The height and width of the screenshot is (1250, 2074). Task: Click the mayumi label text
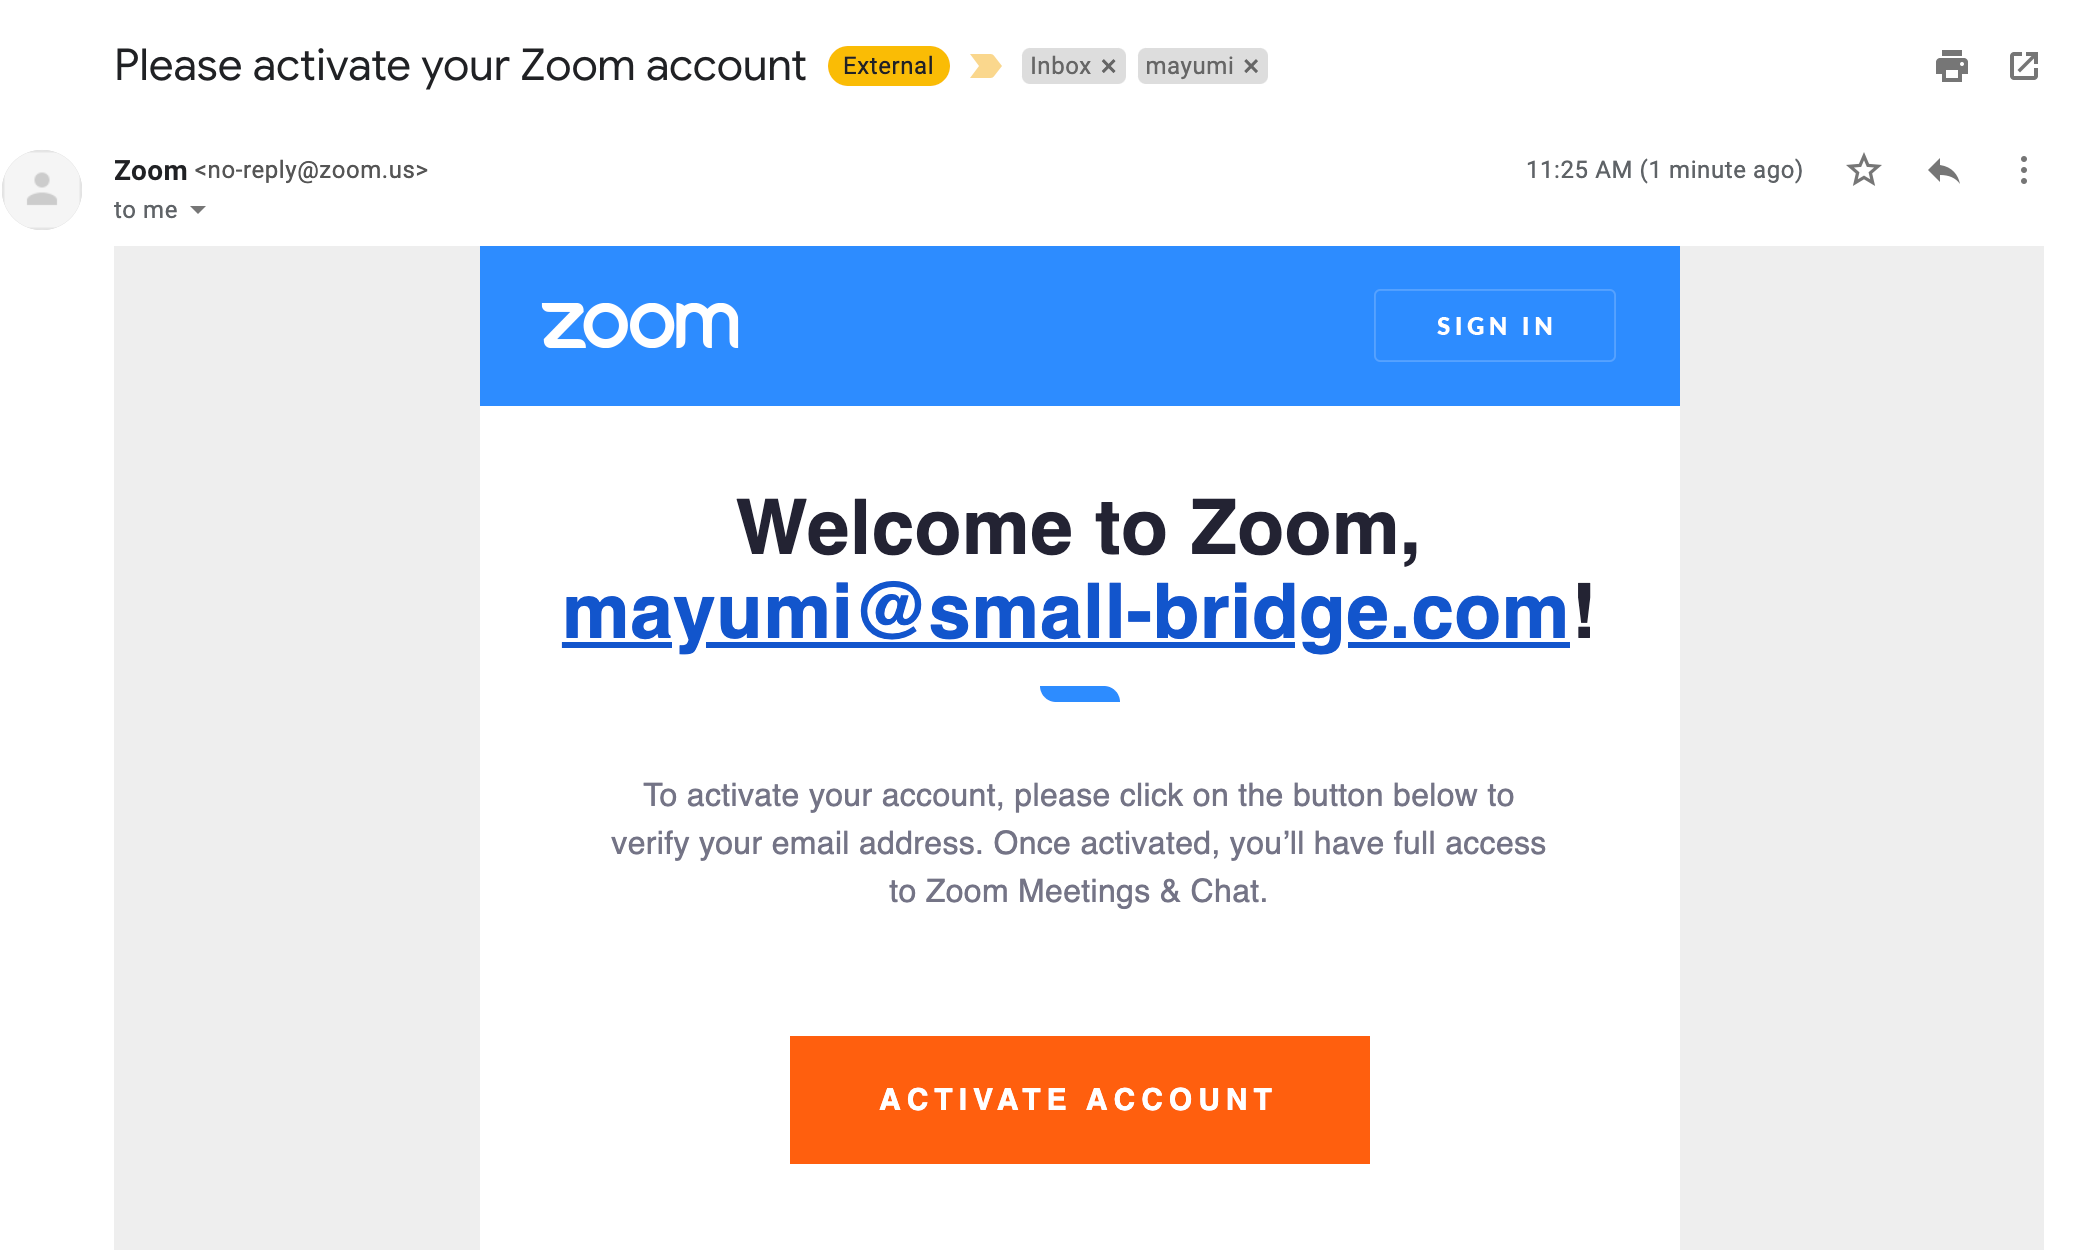point(1189,66)
